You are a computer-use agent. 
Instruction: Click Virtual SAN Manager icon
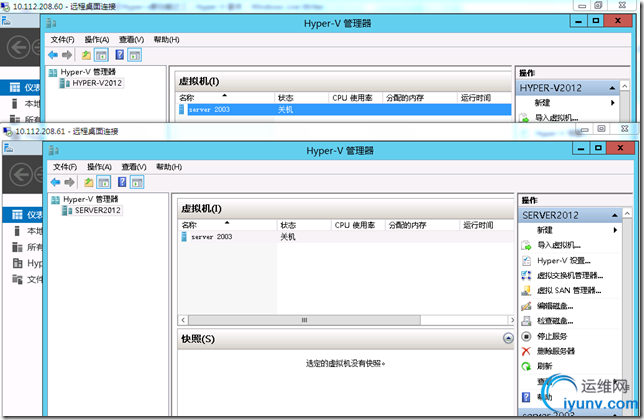click(x=526, y=291)
